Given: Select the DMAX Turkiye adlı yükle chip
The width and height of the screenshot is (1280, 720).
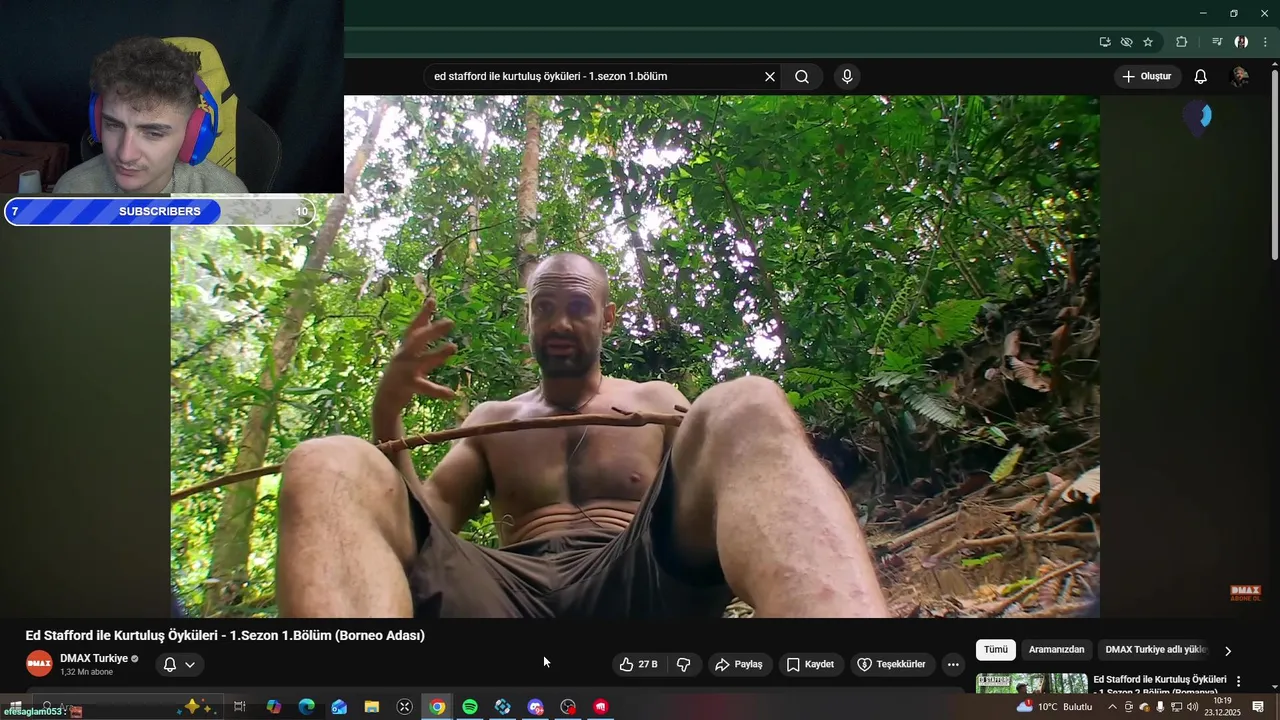Looking at the screenshot, I should (1156, 650).
